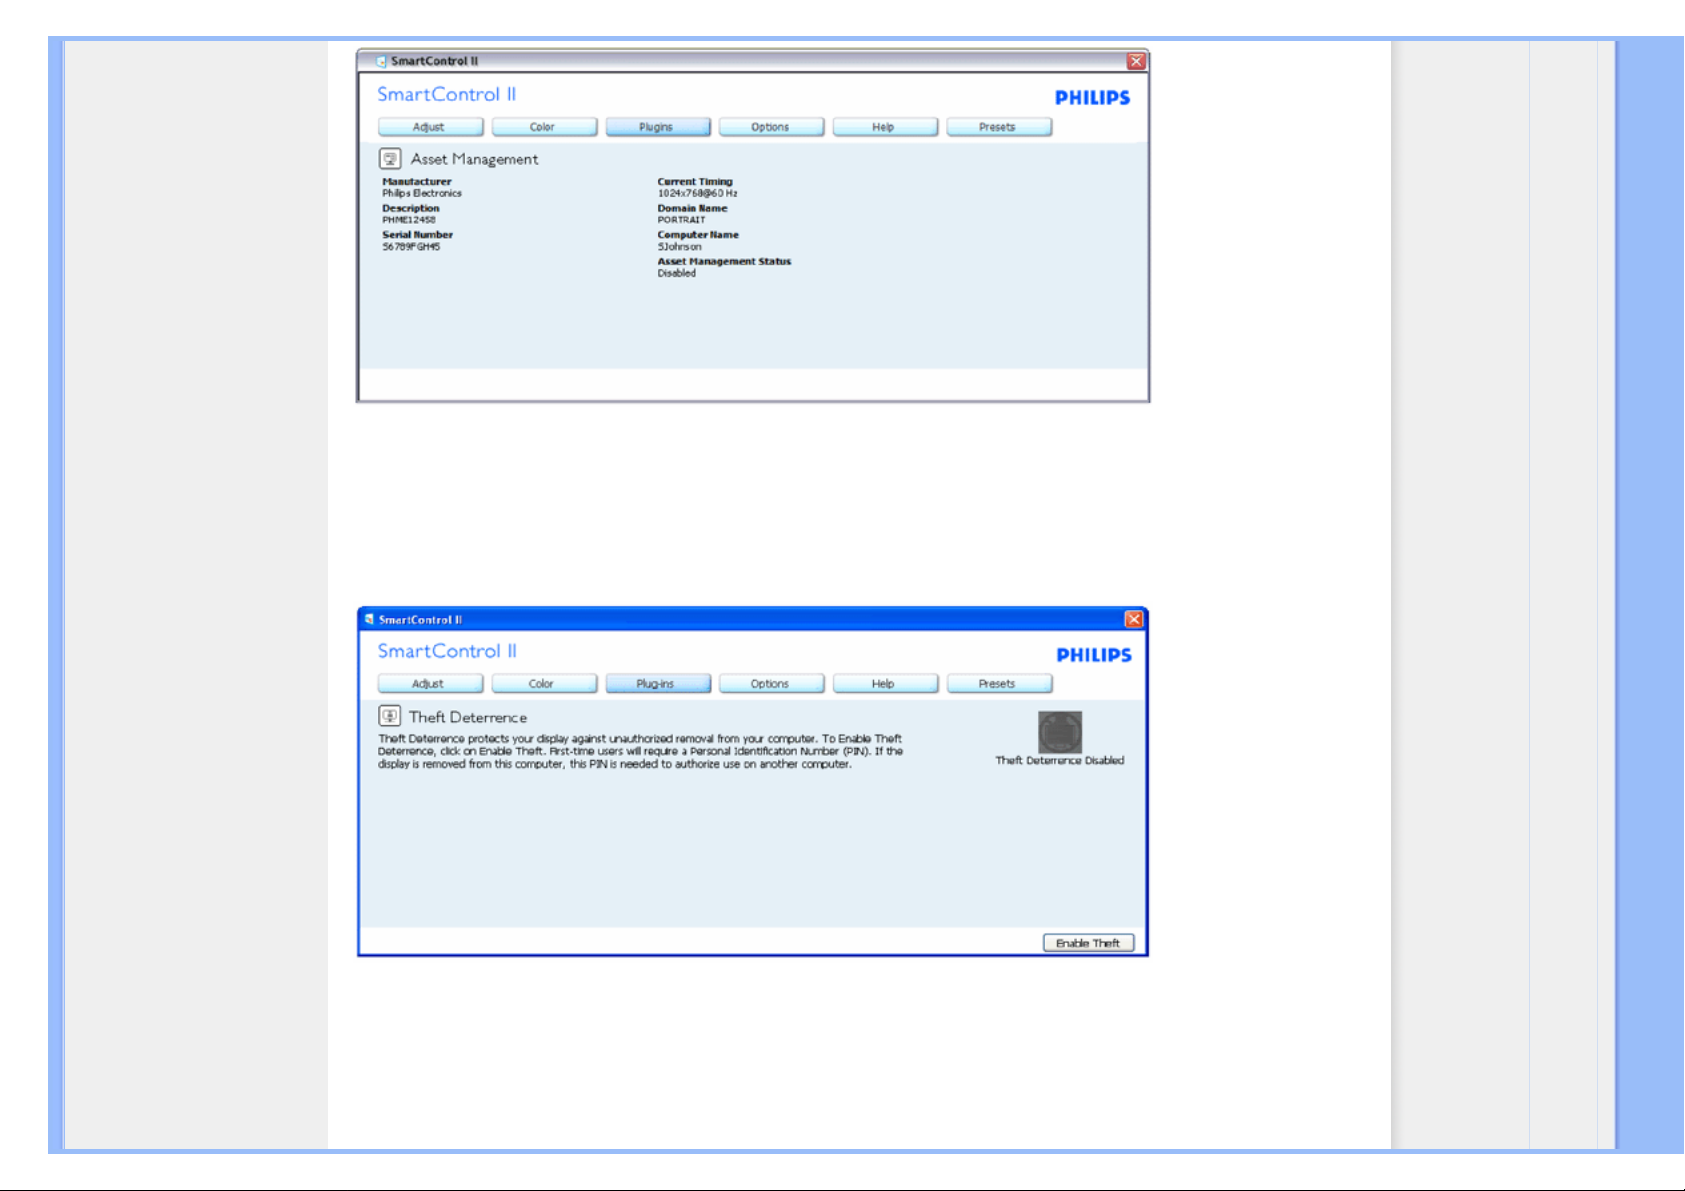Click the Theft Deterrence header icon
This screenshot has width=1685, height=1191.
(389, 716)
